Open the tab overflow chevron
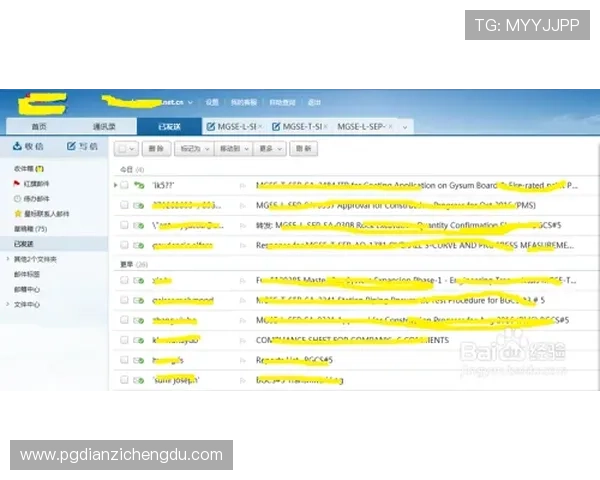The width and height of the screenshot is (600, 480). pyautogui.click(x=405, y=127)
